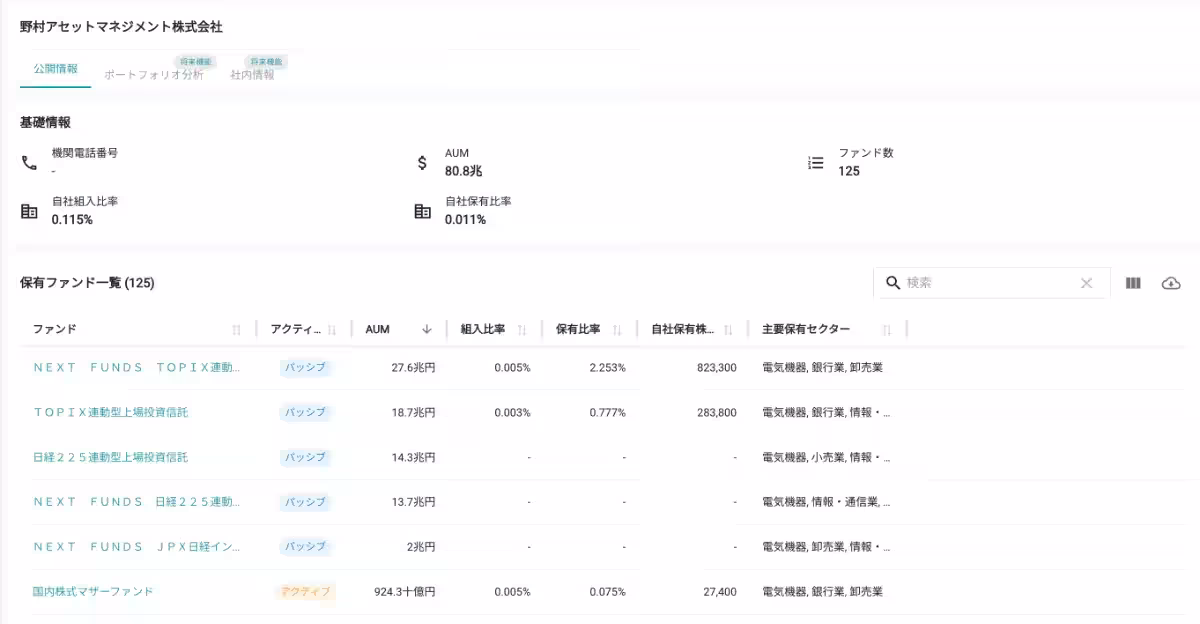Open the sort control on 主要保有セクター

coord(887,328)
